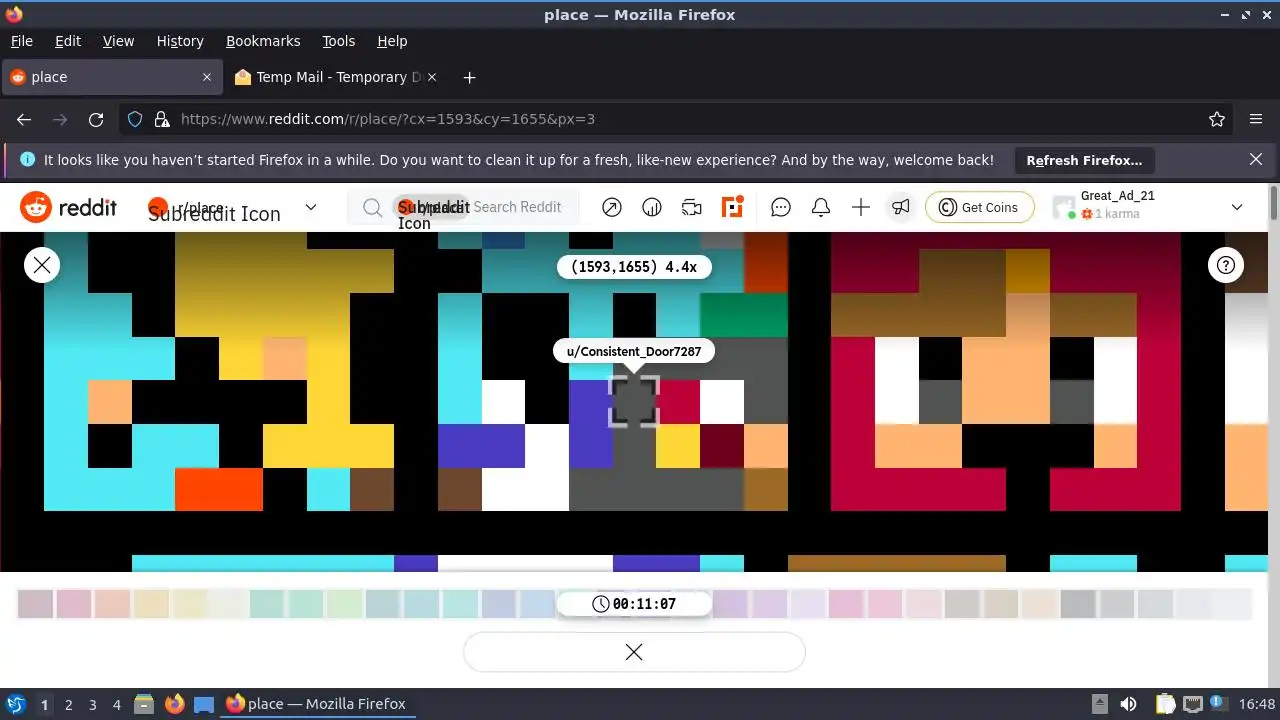Expand the Great_Ad_21 user menu

click(1237, 207)
